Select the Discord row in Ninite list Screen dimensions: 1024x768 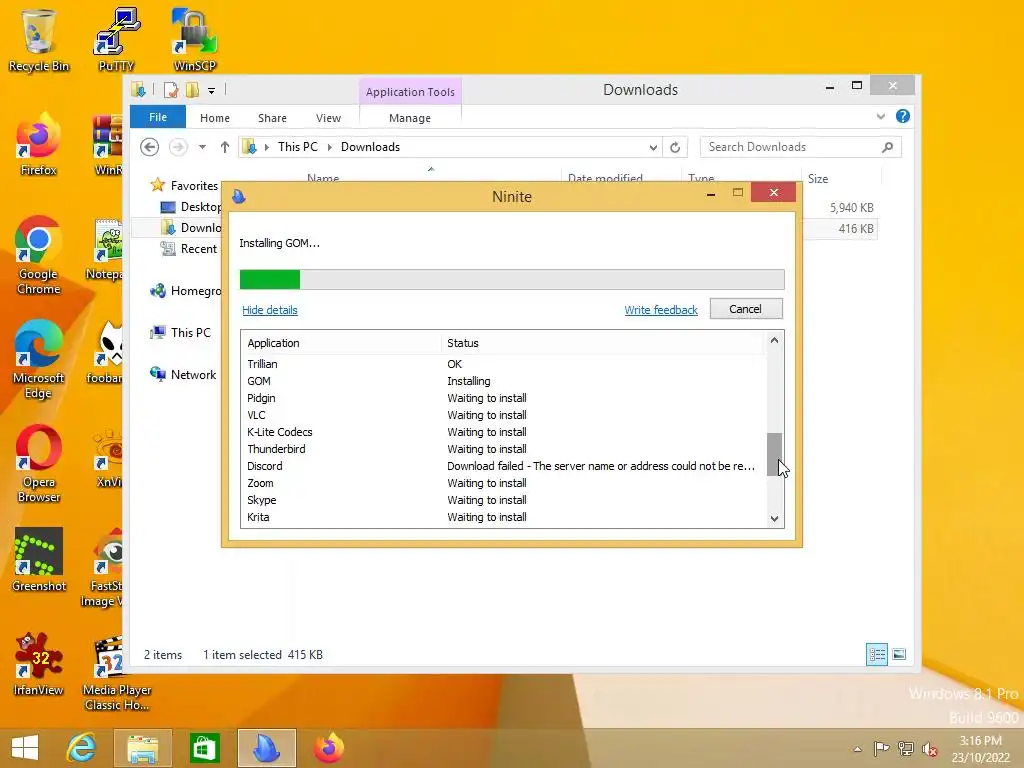(x=504, y=466)
